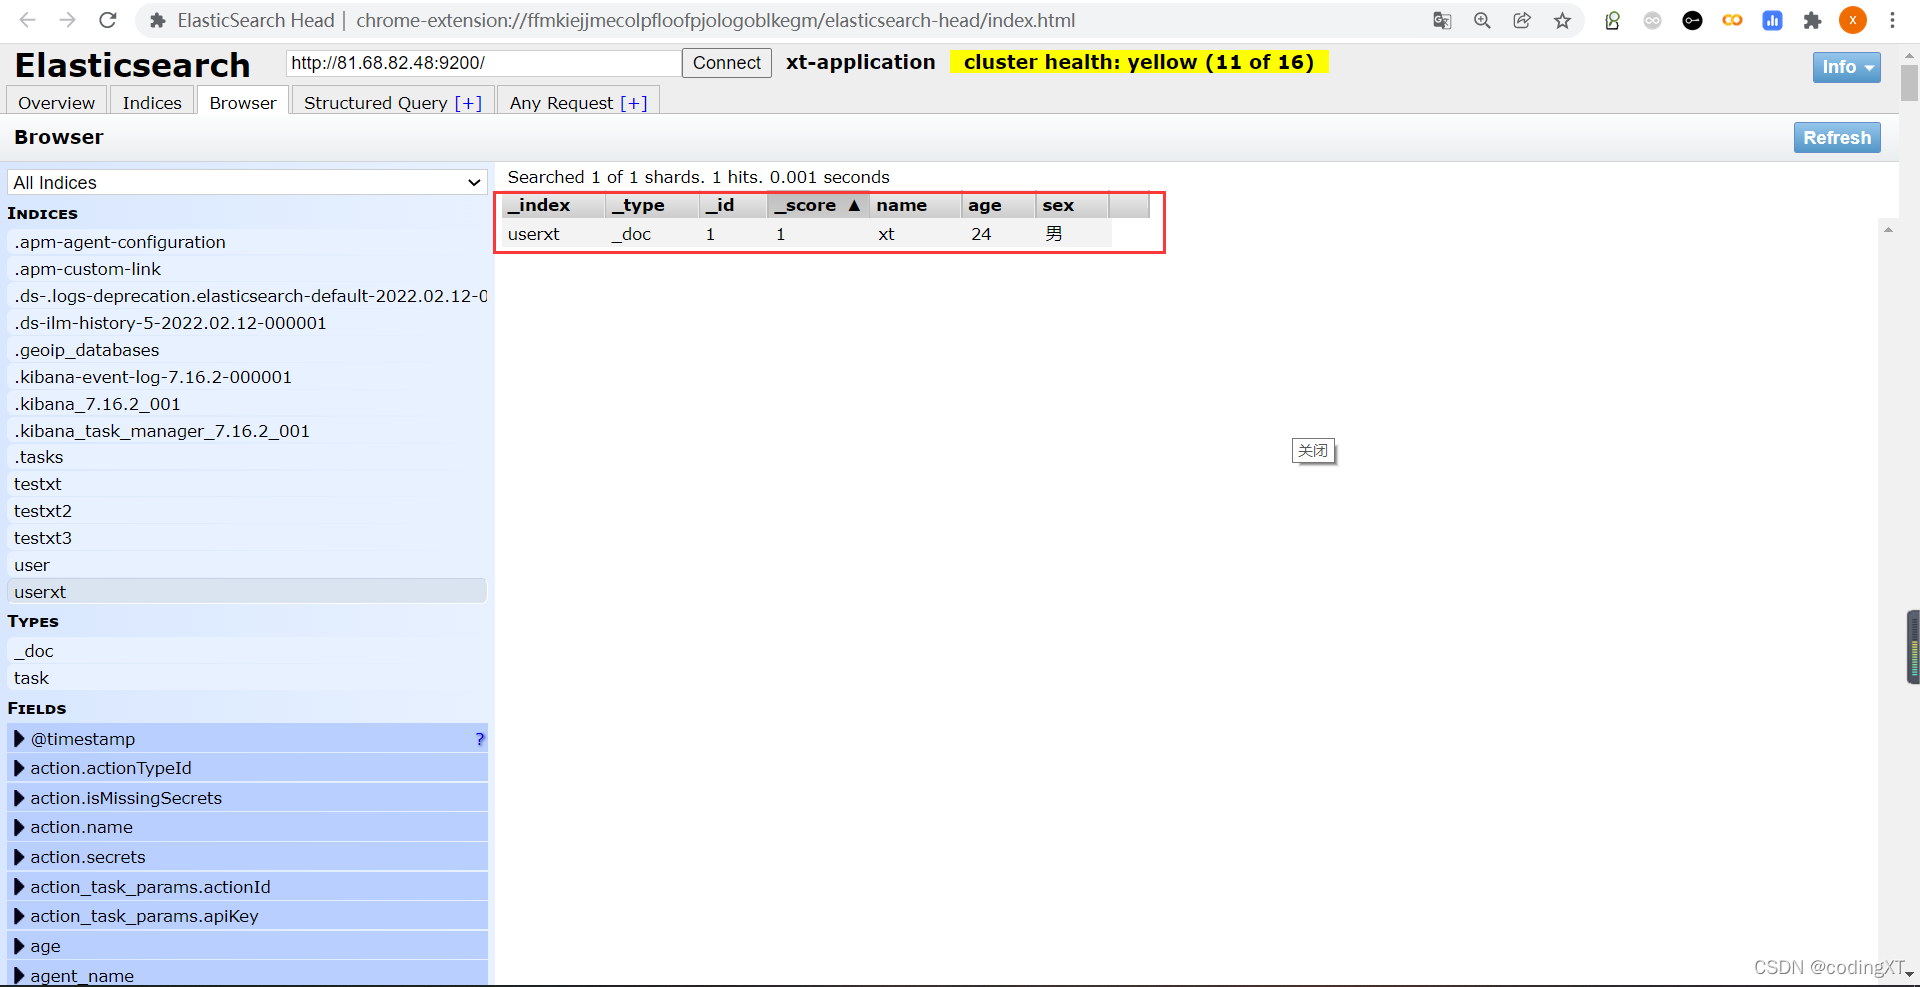Open the Structured Query tab

(393, 102)
